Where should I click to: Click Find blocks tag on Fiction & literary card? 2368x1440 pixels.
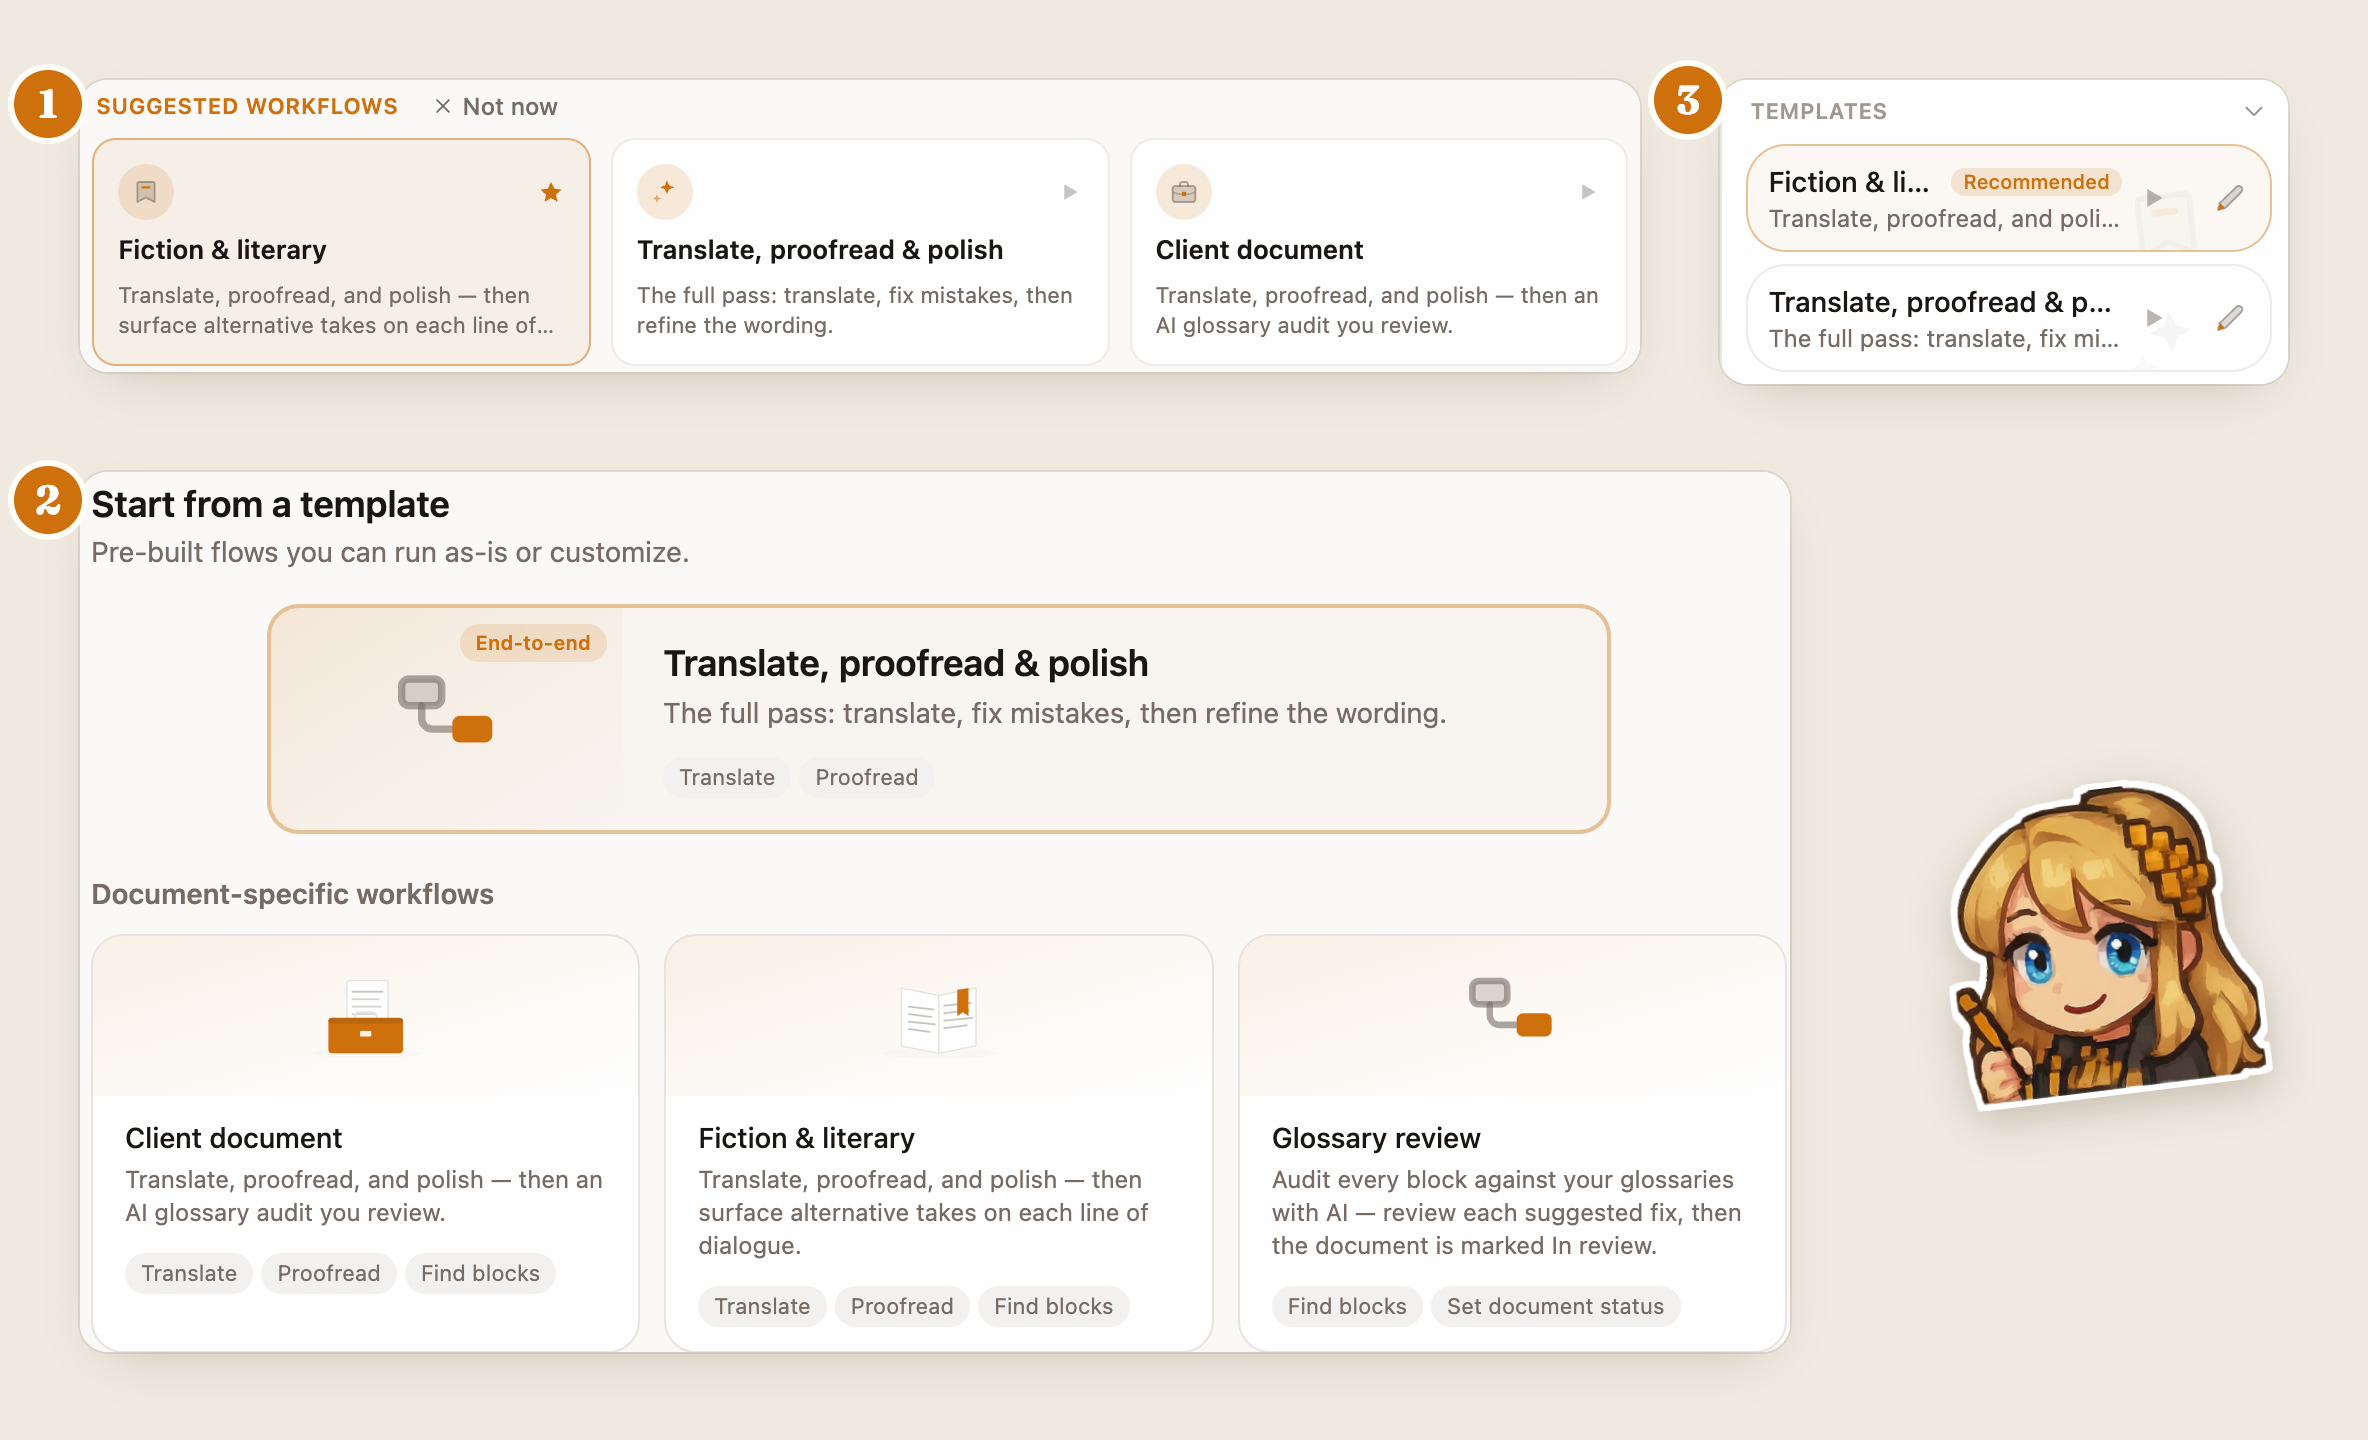tap(1053, 1306)
